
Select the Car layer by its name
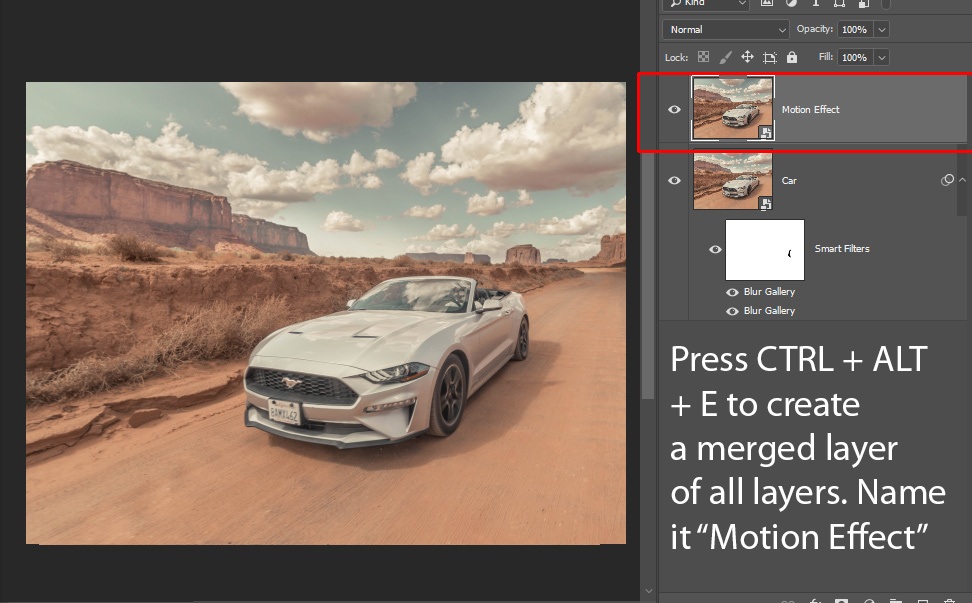(x=789, y=181)
